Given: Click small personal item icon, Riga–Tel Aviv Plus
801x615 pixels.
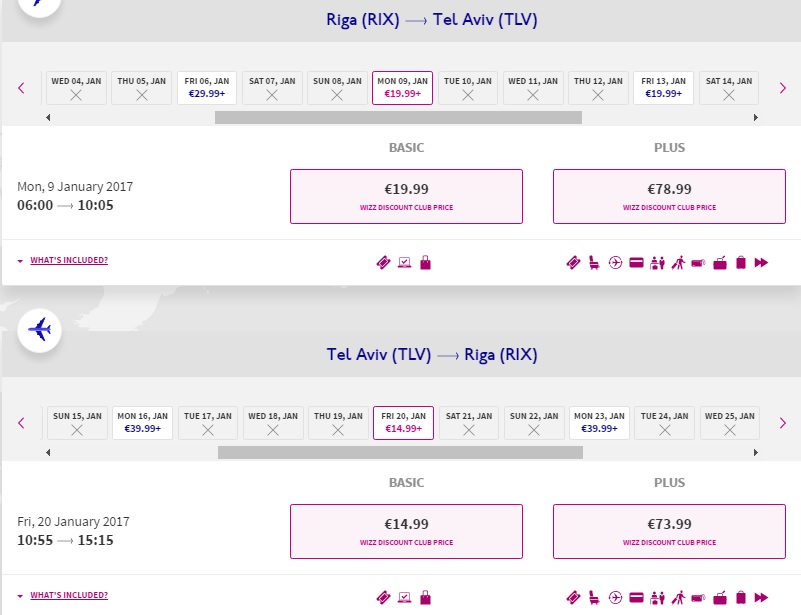Looking at the screenshot, I should [698, 263].
